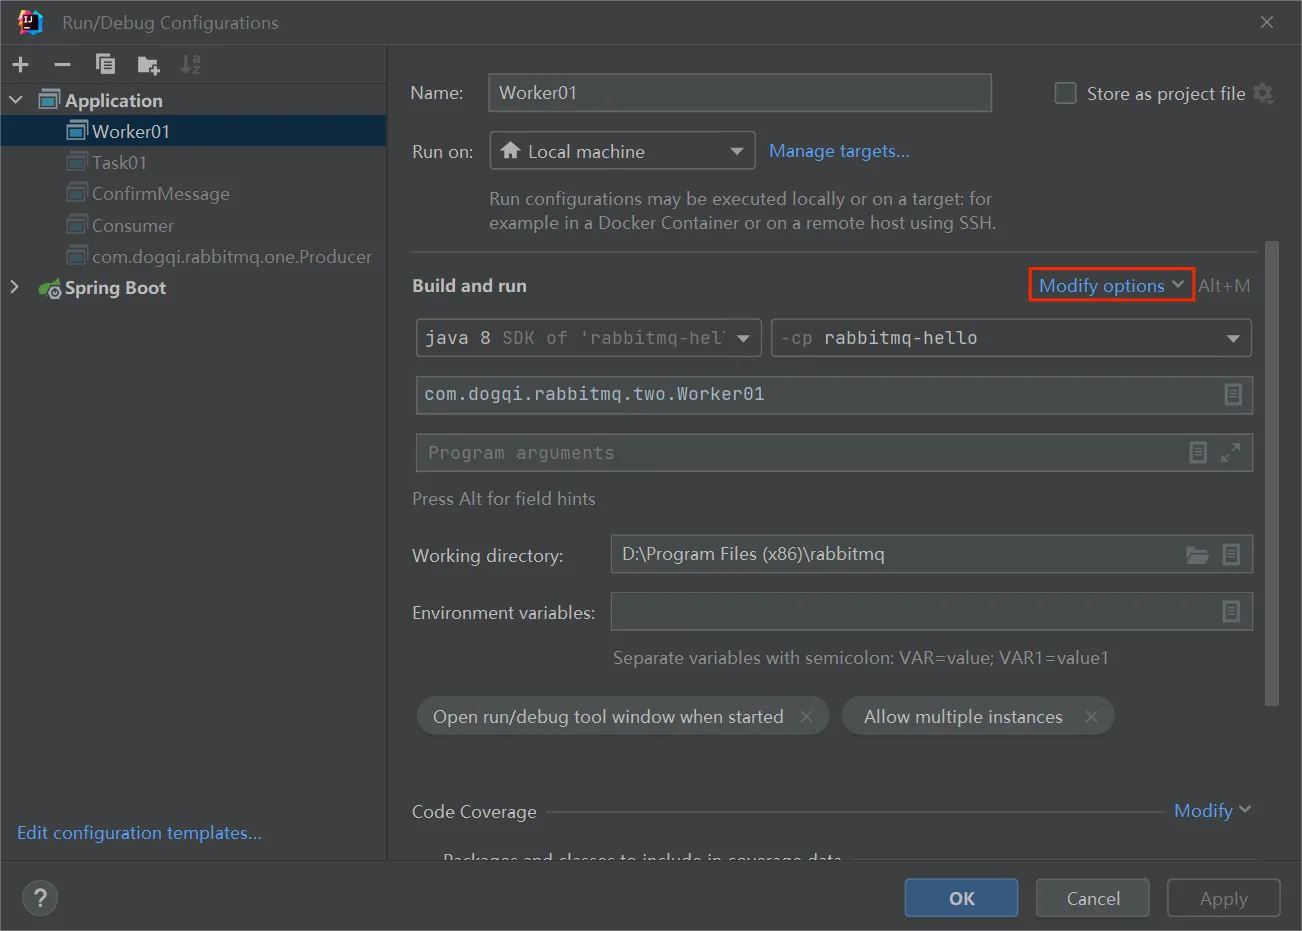Open Manage targets link
Screen dimensions: 1302x931
pos(839,151)
